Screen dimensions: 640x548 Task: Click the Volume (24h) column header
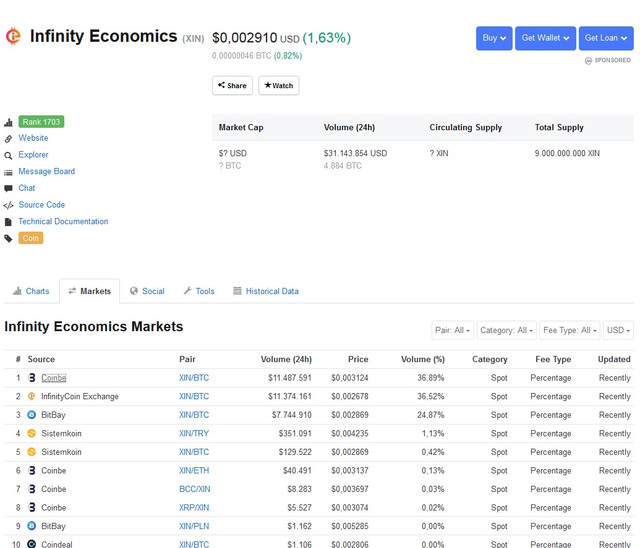(x=286, y=359)
